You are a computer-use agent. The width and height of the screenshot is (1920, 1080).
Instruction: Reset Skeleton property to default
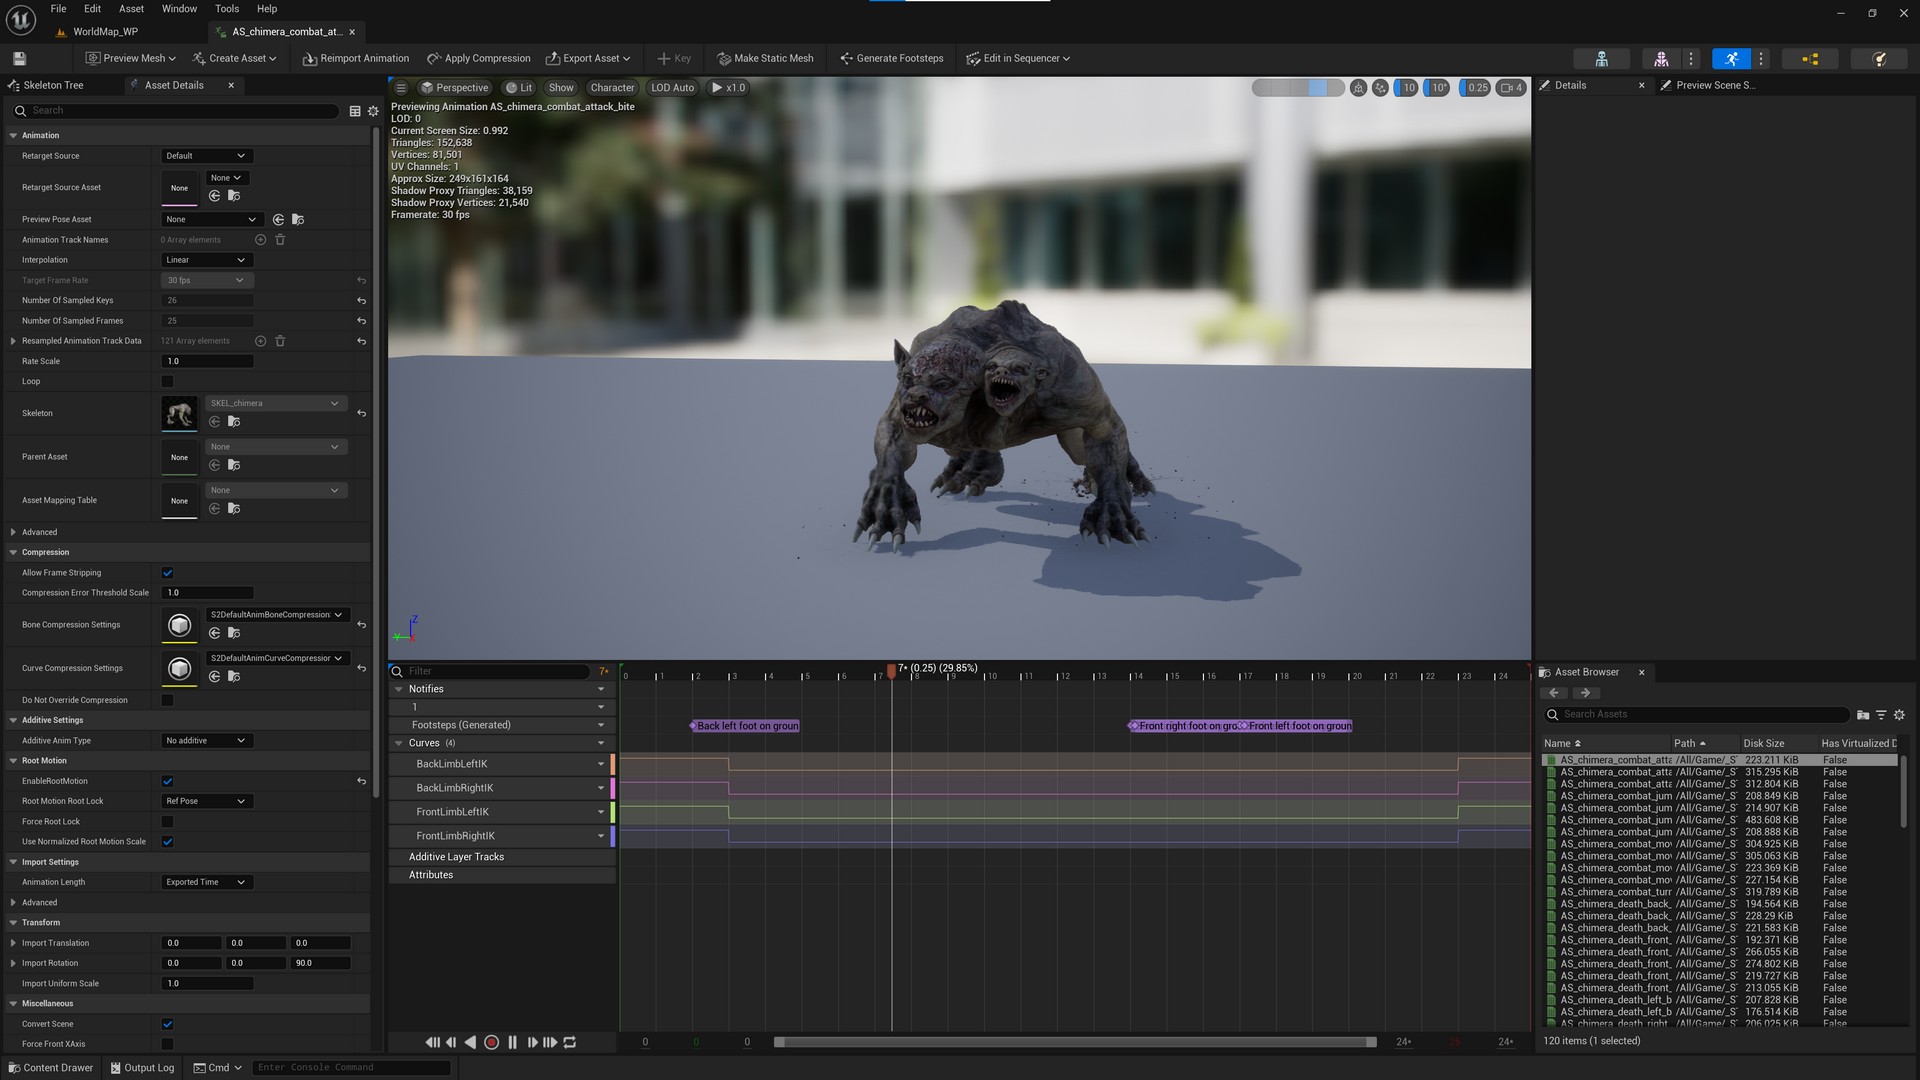tap(361, 413)
